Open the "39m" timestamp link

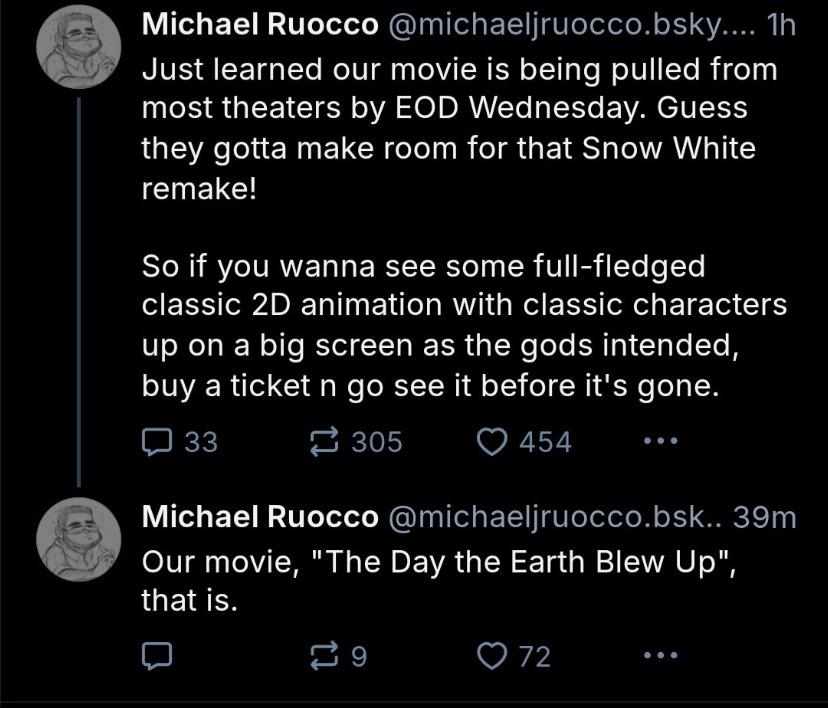(x=765, y=516)
